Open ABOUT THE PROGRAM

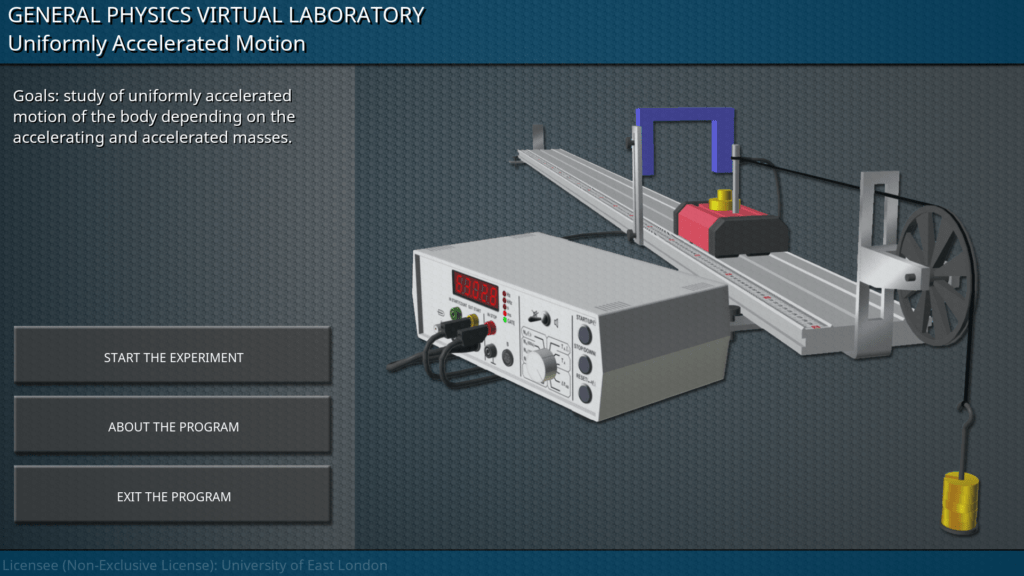173,427
